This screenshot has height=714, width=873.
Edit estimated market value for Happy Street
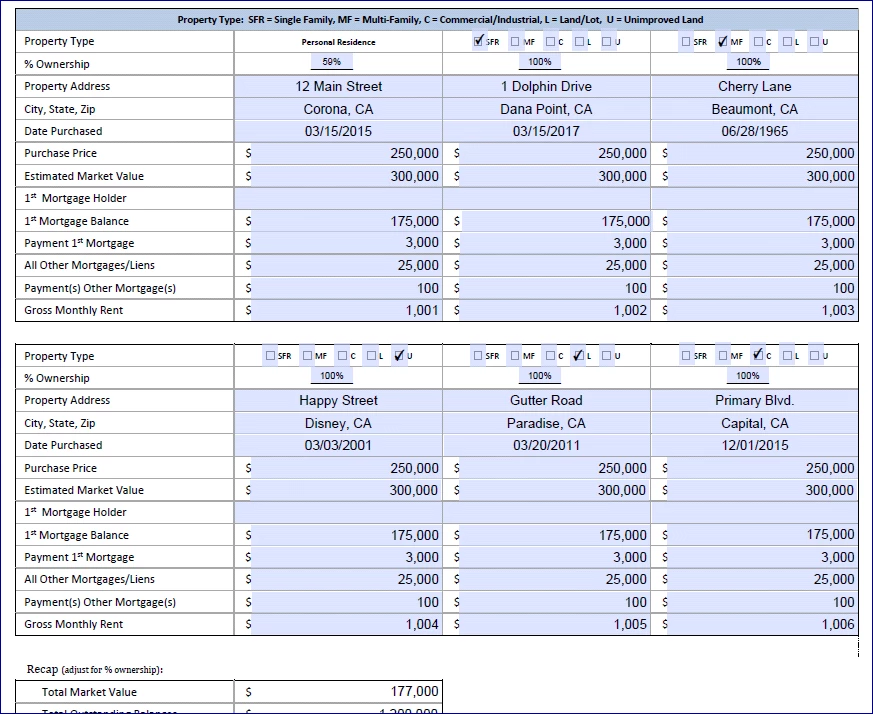(346, 490)
